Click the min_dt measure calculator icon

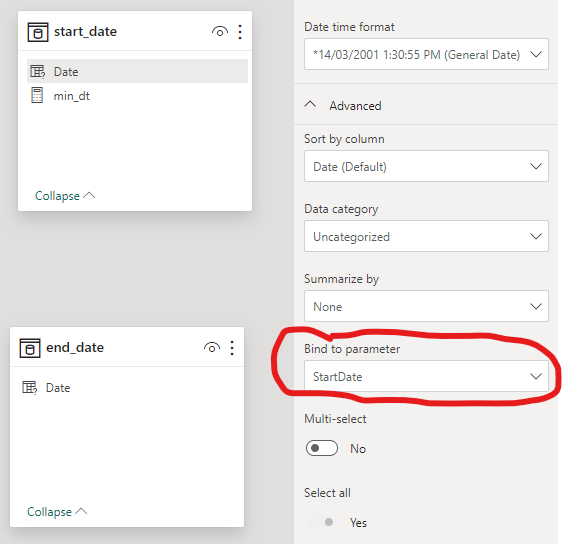coord(37,95)
